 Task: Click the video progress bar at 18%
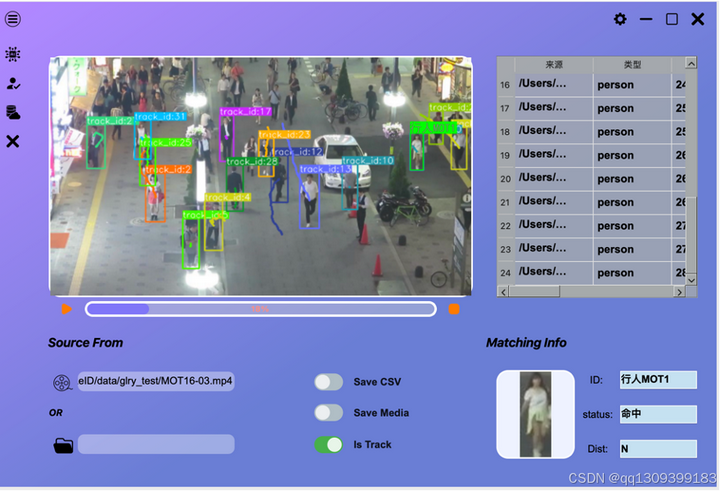[x=260, y=309]
